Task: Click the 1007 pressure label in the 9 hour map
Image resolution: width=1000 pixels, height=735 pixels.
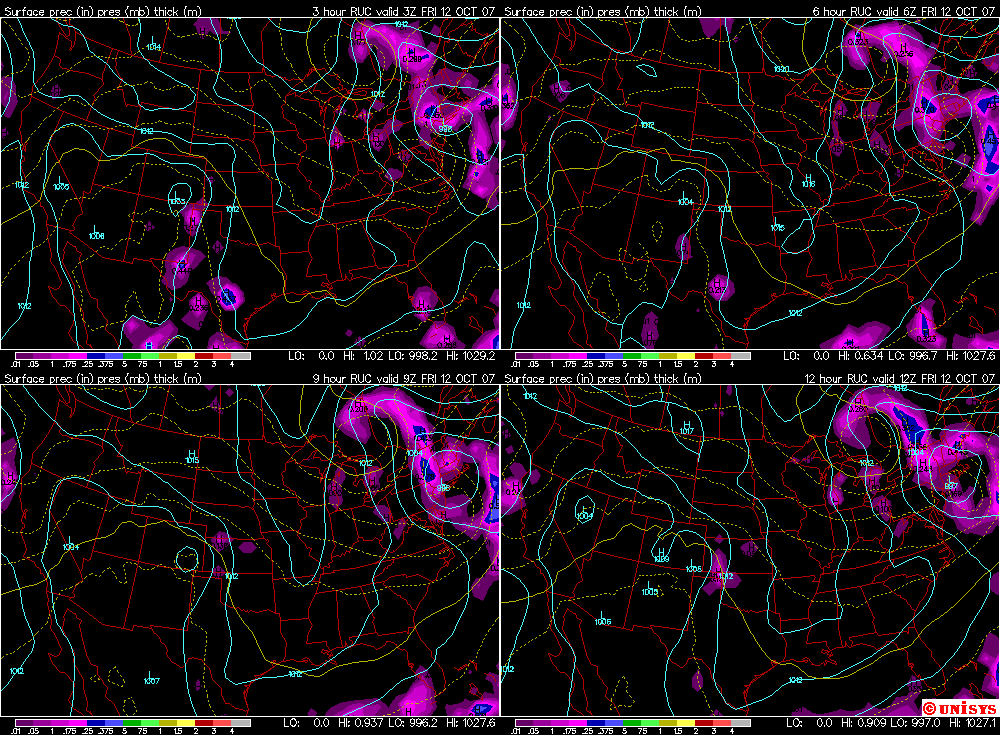Action: [x=151, y=680]
